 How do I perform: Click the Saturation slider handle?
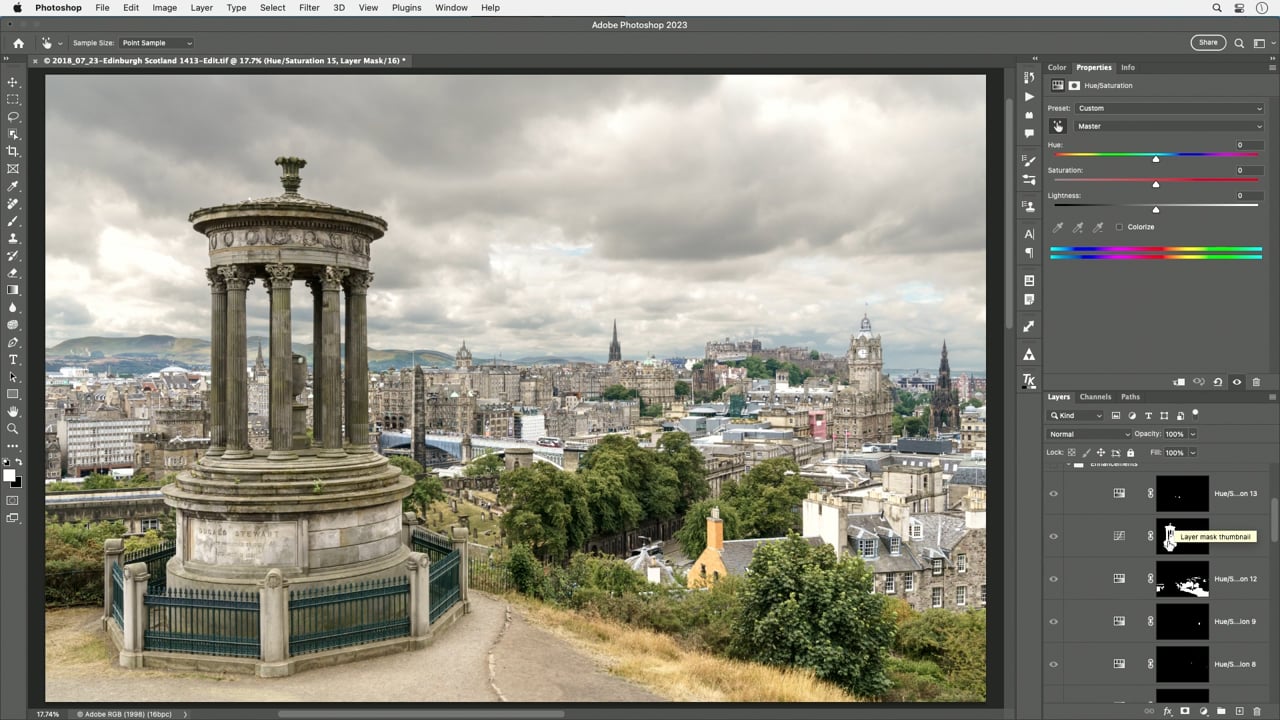coord(1156,184)
